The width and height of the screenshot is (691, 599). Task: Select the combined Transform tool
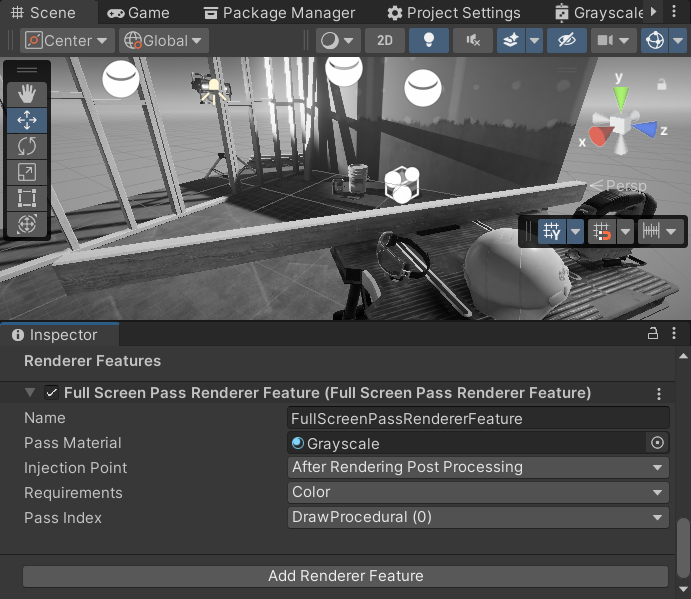(x=27, y=224)
